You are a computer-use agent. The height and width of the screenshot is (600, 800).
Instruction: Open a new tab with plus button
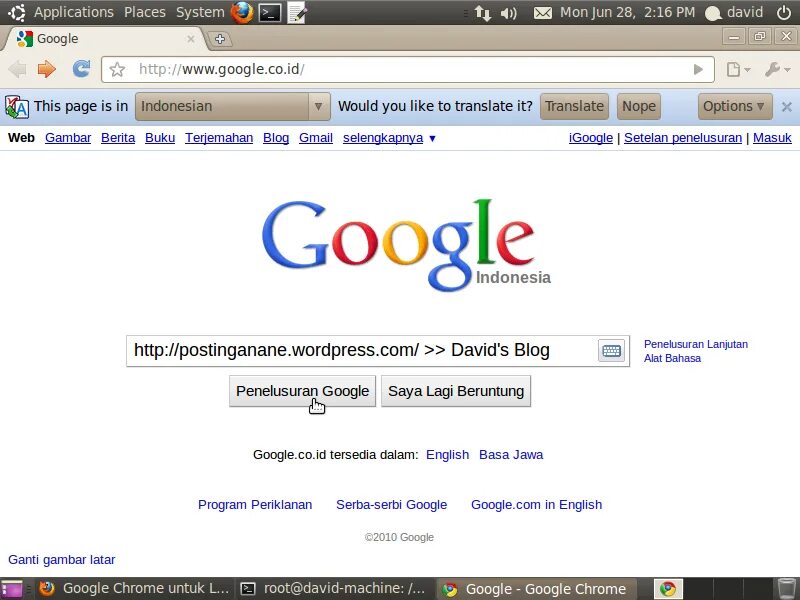[x=220, y=39]
